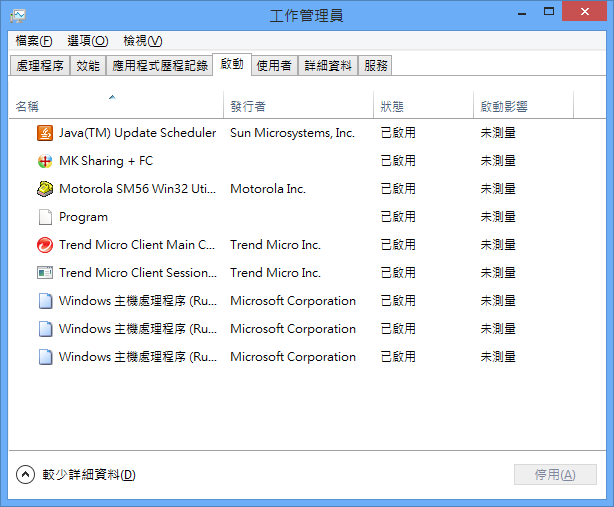Sort by the 發行者 column header
This screenshot has width=614, height=507.
(x=298, y=105)
